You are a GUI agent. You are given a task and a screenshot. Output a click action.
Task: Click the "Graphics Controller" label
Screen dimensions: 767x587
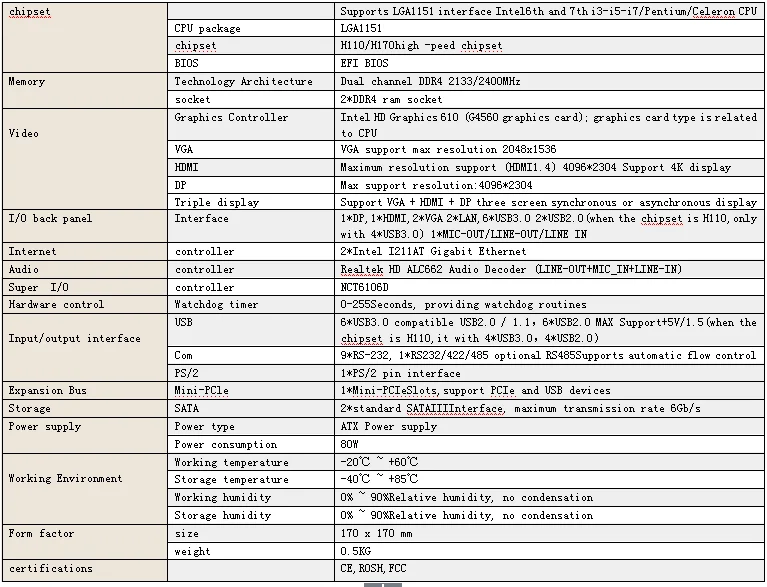point(231,118)
